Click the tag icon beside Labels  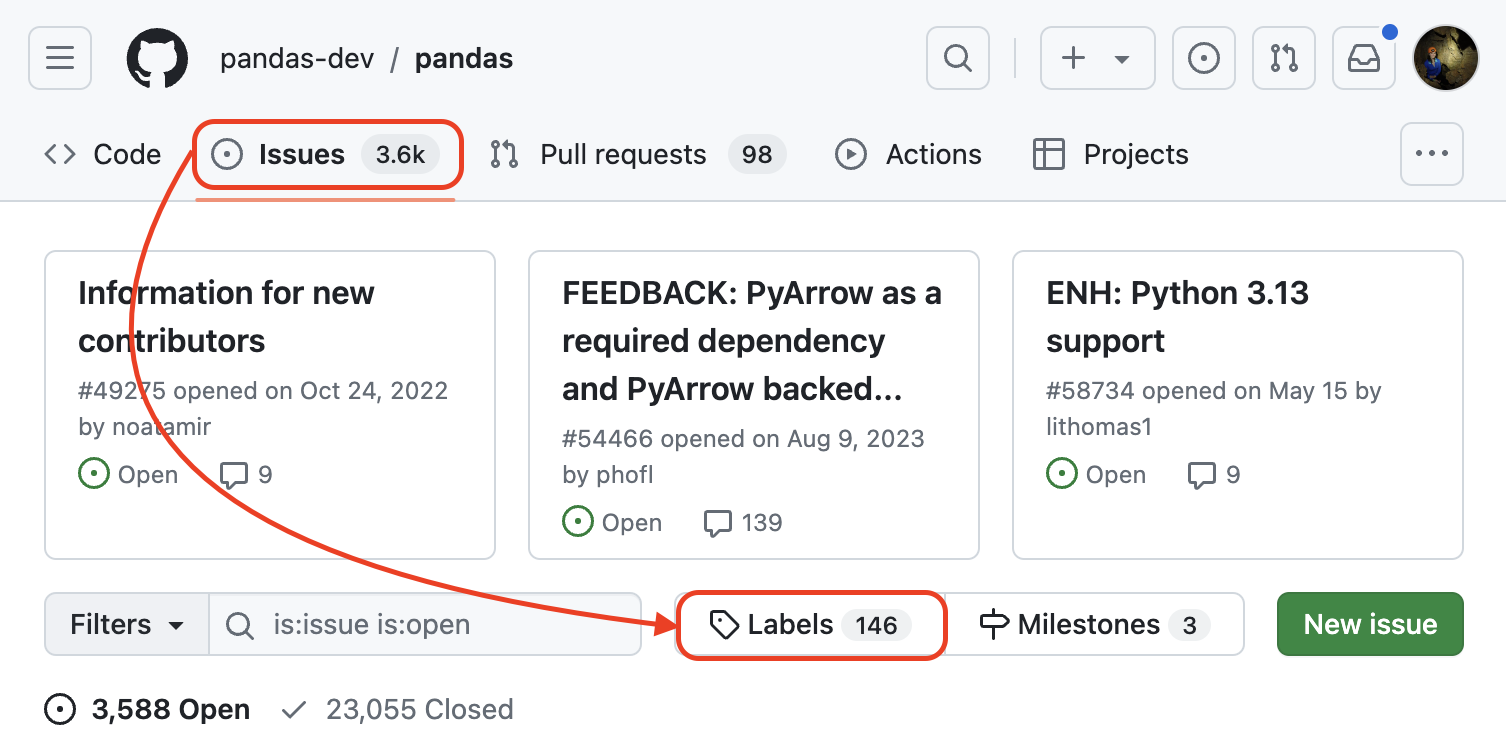tap(724, 625)
